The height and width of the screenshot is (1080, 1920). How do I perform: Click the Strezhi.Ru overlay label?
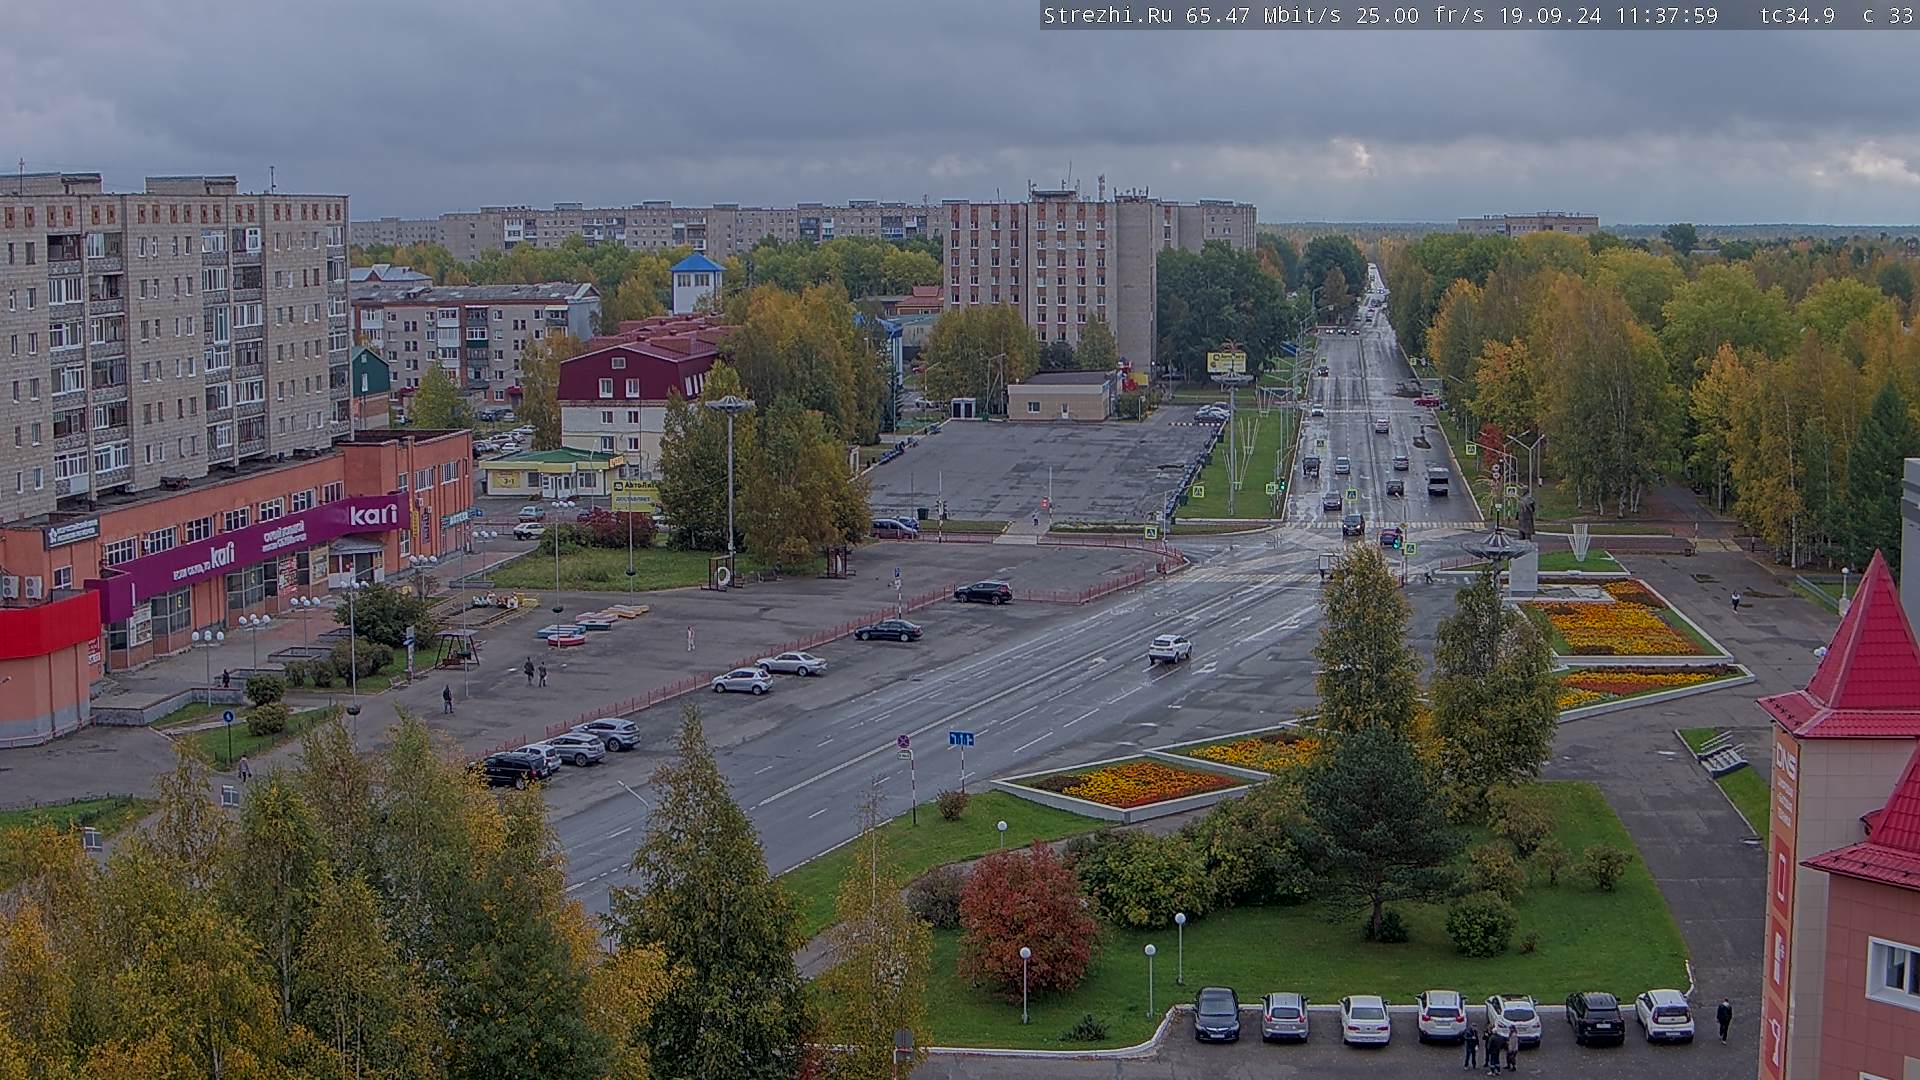(x=1110, y=15)
